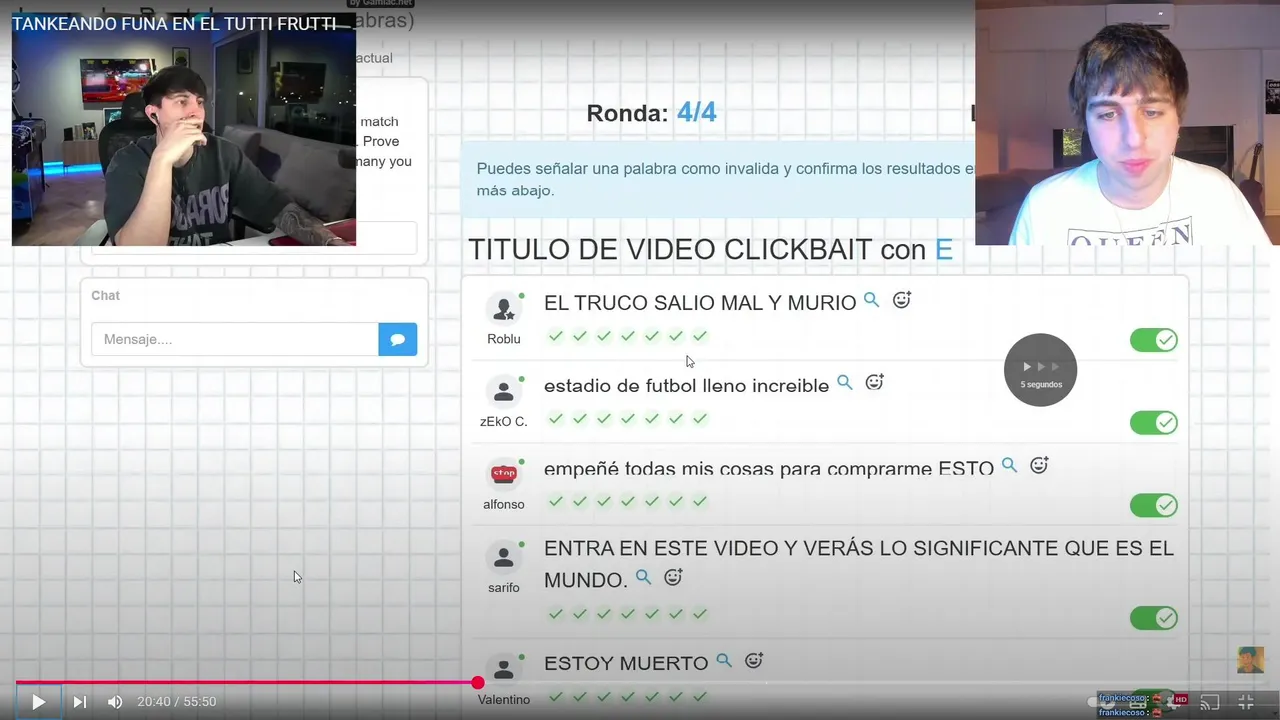Click the blue info banner Puedes señalar una palabra
Image resolution: width=1280 pixels, height=720 pixels.
point(718,180)
